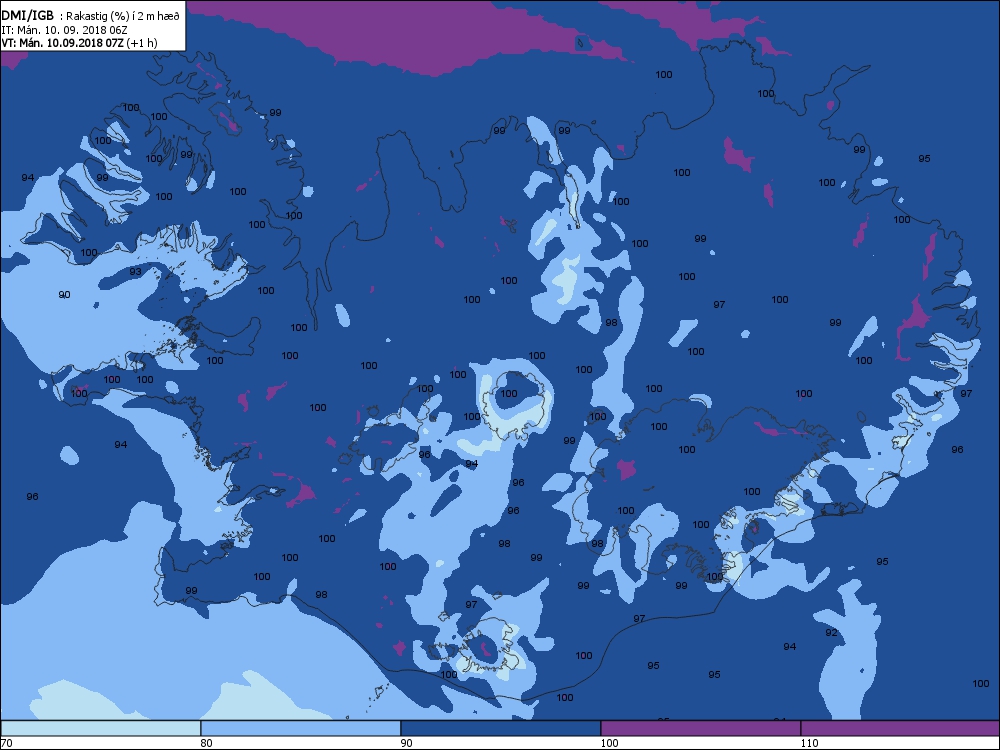Image resolution: width=1000 pixels, height=750 pixels.
Task: Choose the purple legend swatch between 100 and 110
Action: pyautogui.click(x=700, y=728)
